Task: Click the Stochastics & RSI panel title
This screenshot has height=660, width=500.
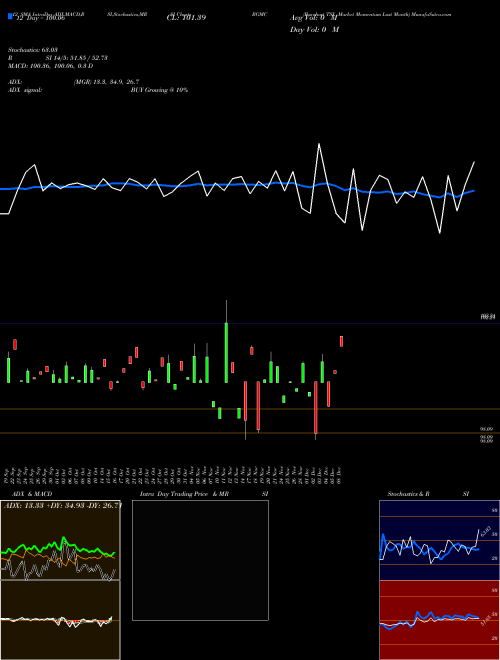Action: point(428,494)
